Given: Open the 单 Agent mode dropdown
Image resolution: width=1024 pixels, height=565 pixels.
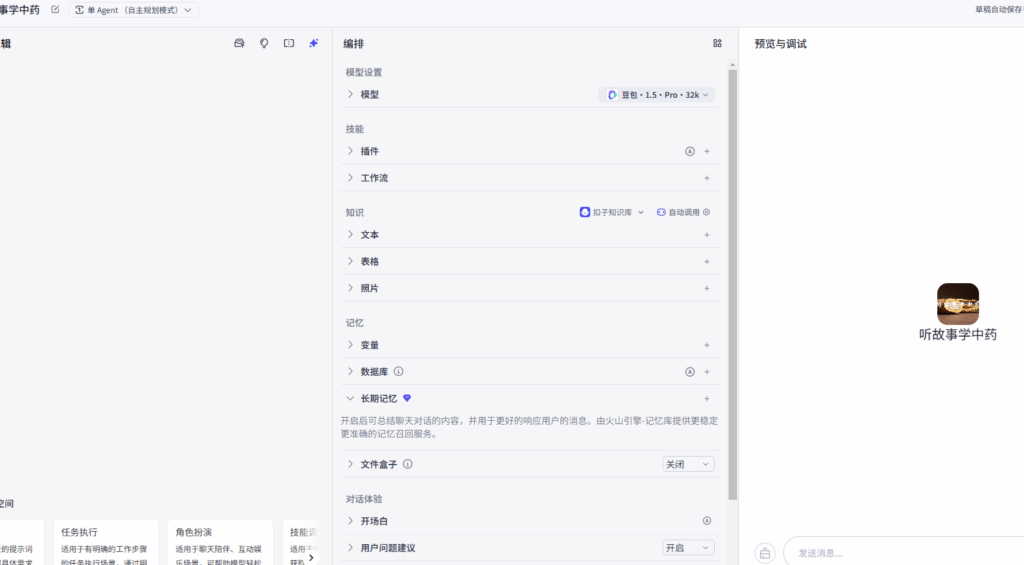Looking at the screenshot, I should tap(133, 10).
